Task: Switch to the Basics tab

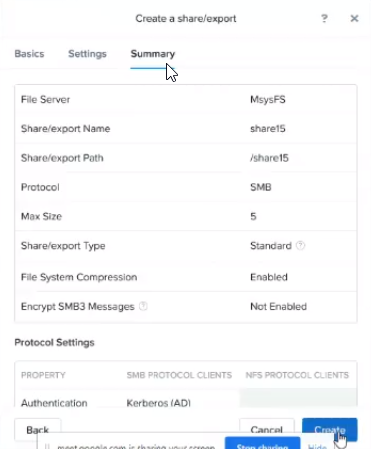Action: [29, 54]
